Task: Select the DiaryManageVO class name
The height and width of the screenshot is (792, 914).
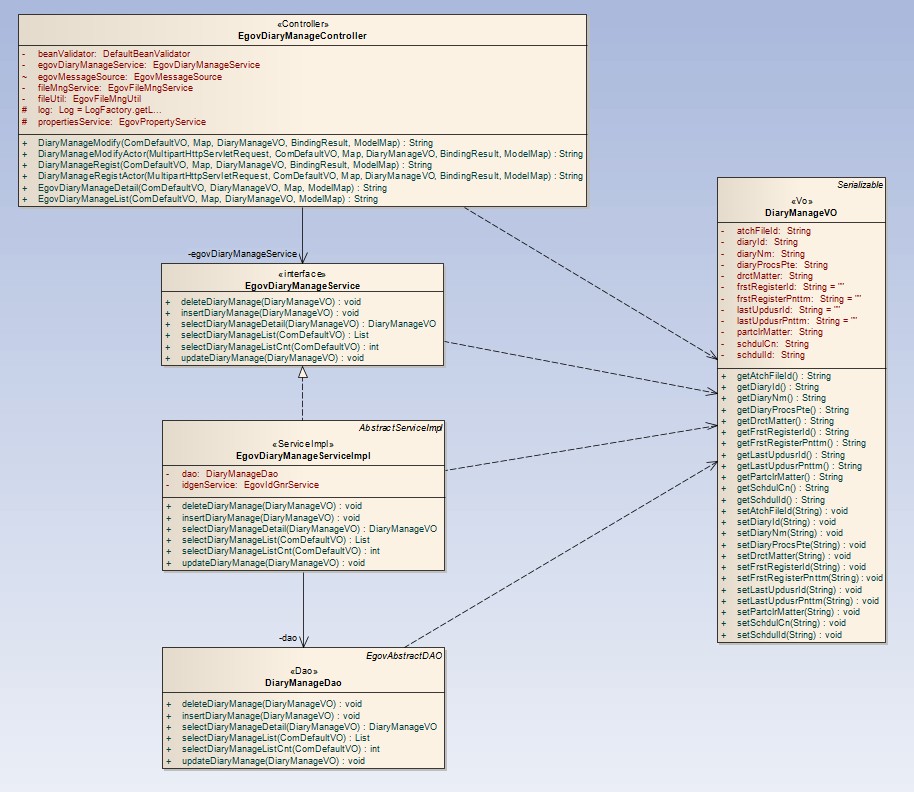Action: [x=800, y=213]
